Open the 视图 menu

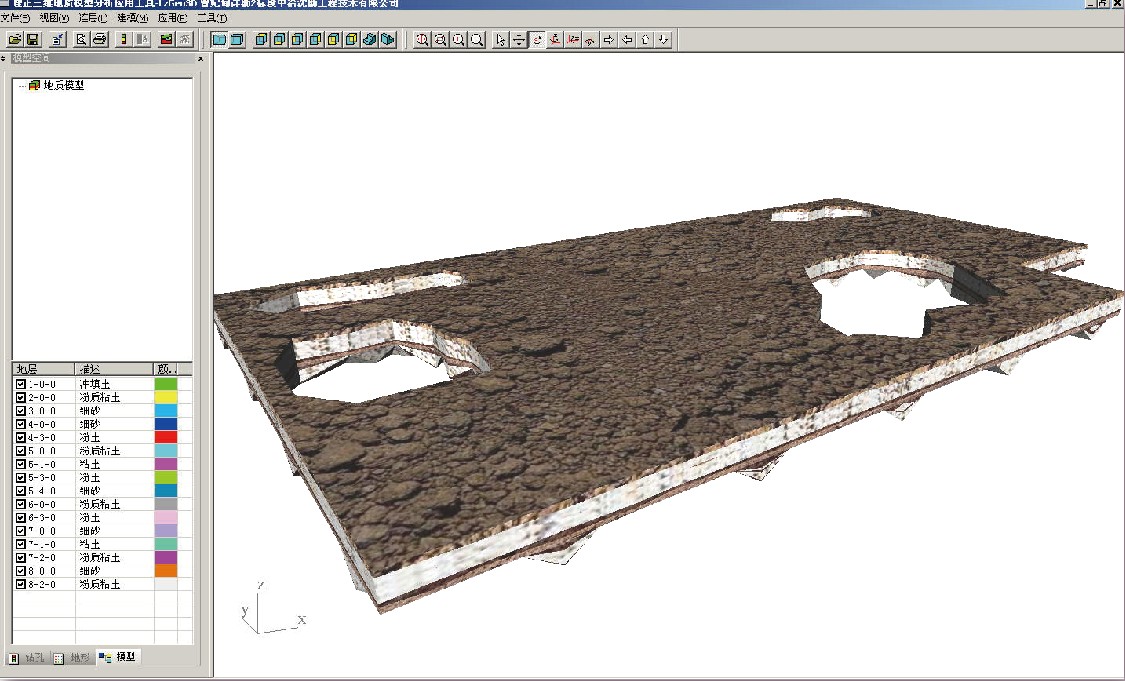click(x=54, y=18)
